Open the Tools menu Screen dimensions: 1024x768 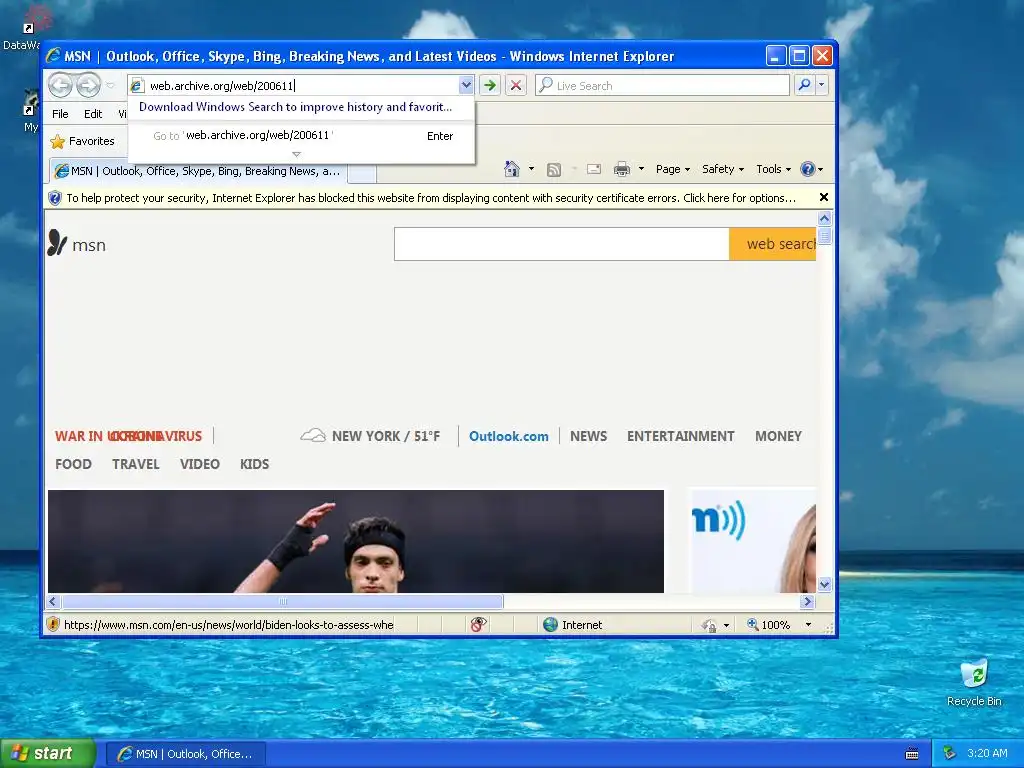pos(773,169)
